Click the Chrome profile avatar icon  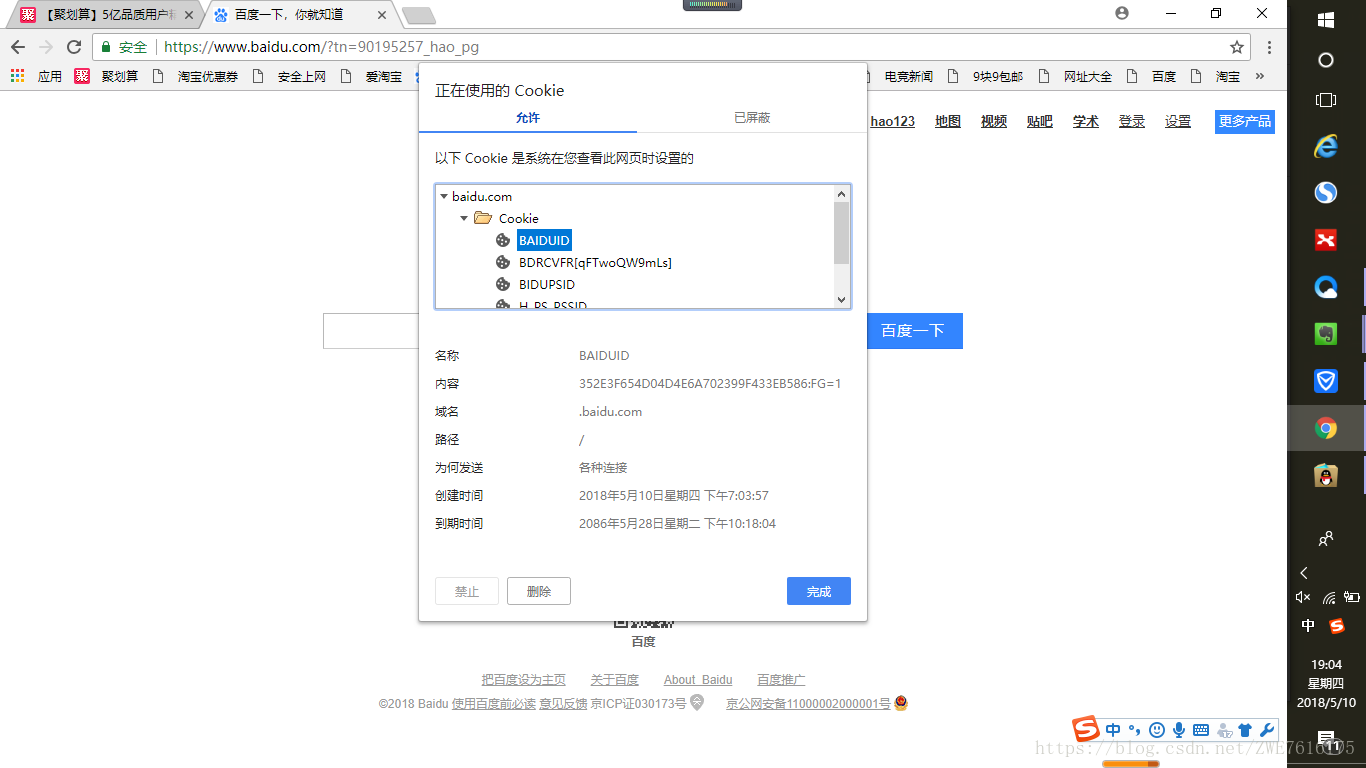coord(1122,13)
